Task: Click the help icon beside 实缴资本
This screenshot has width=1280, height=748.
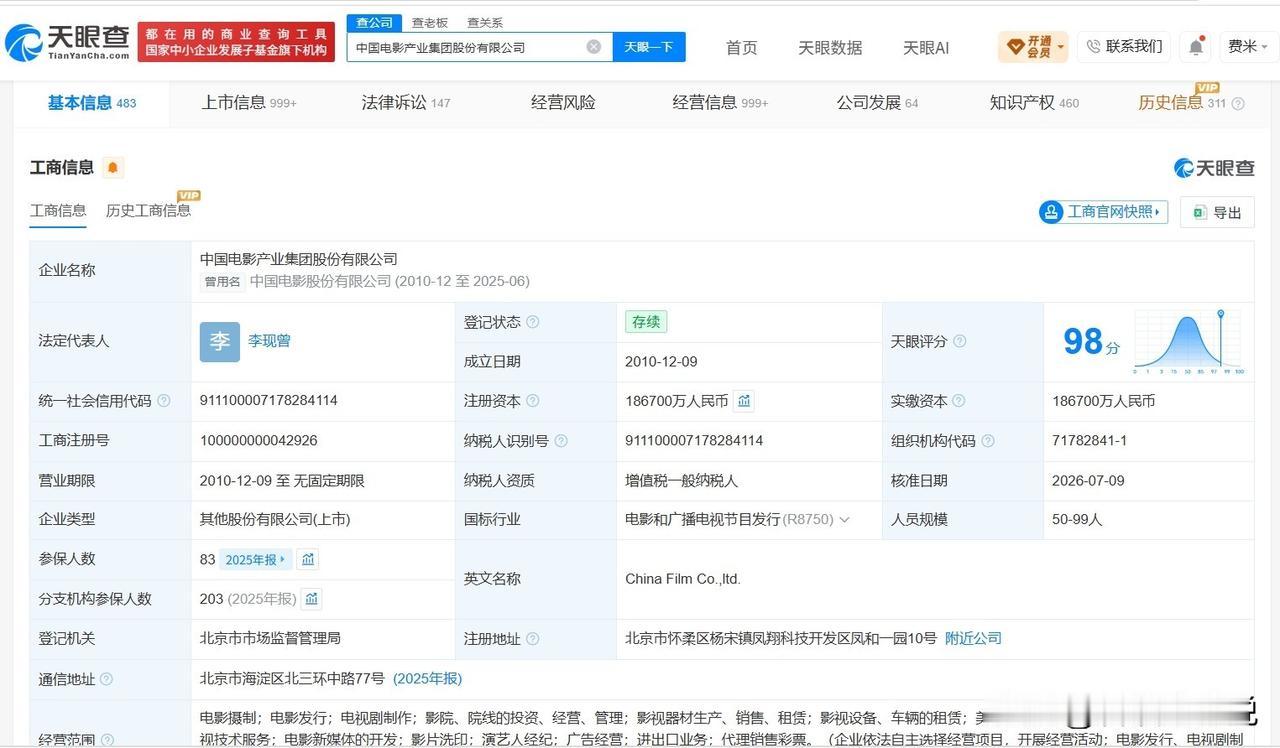Action: pyautogui.click(x=958, y=401)
